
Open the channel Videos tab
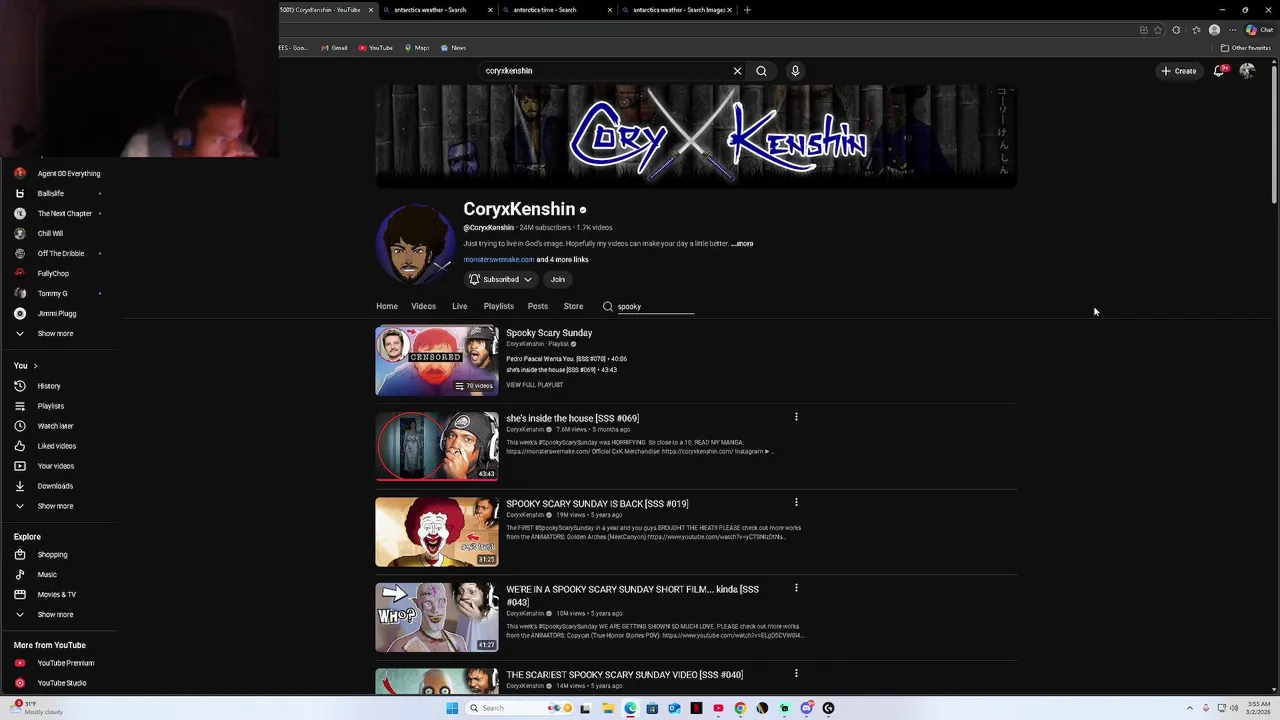click(423, 307)
